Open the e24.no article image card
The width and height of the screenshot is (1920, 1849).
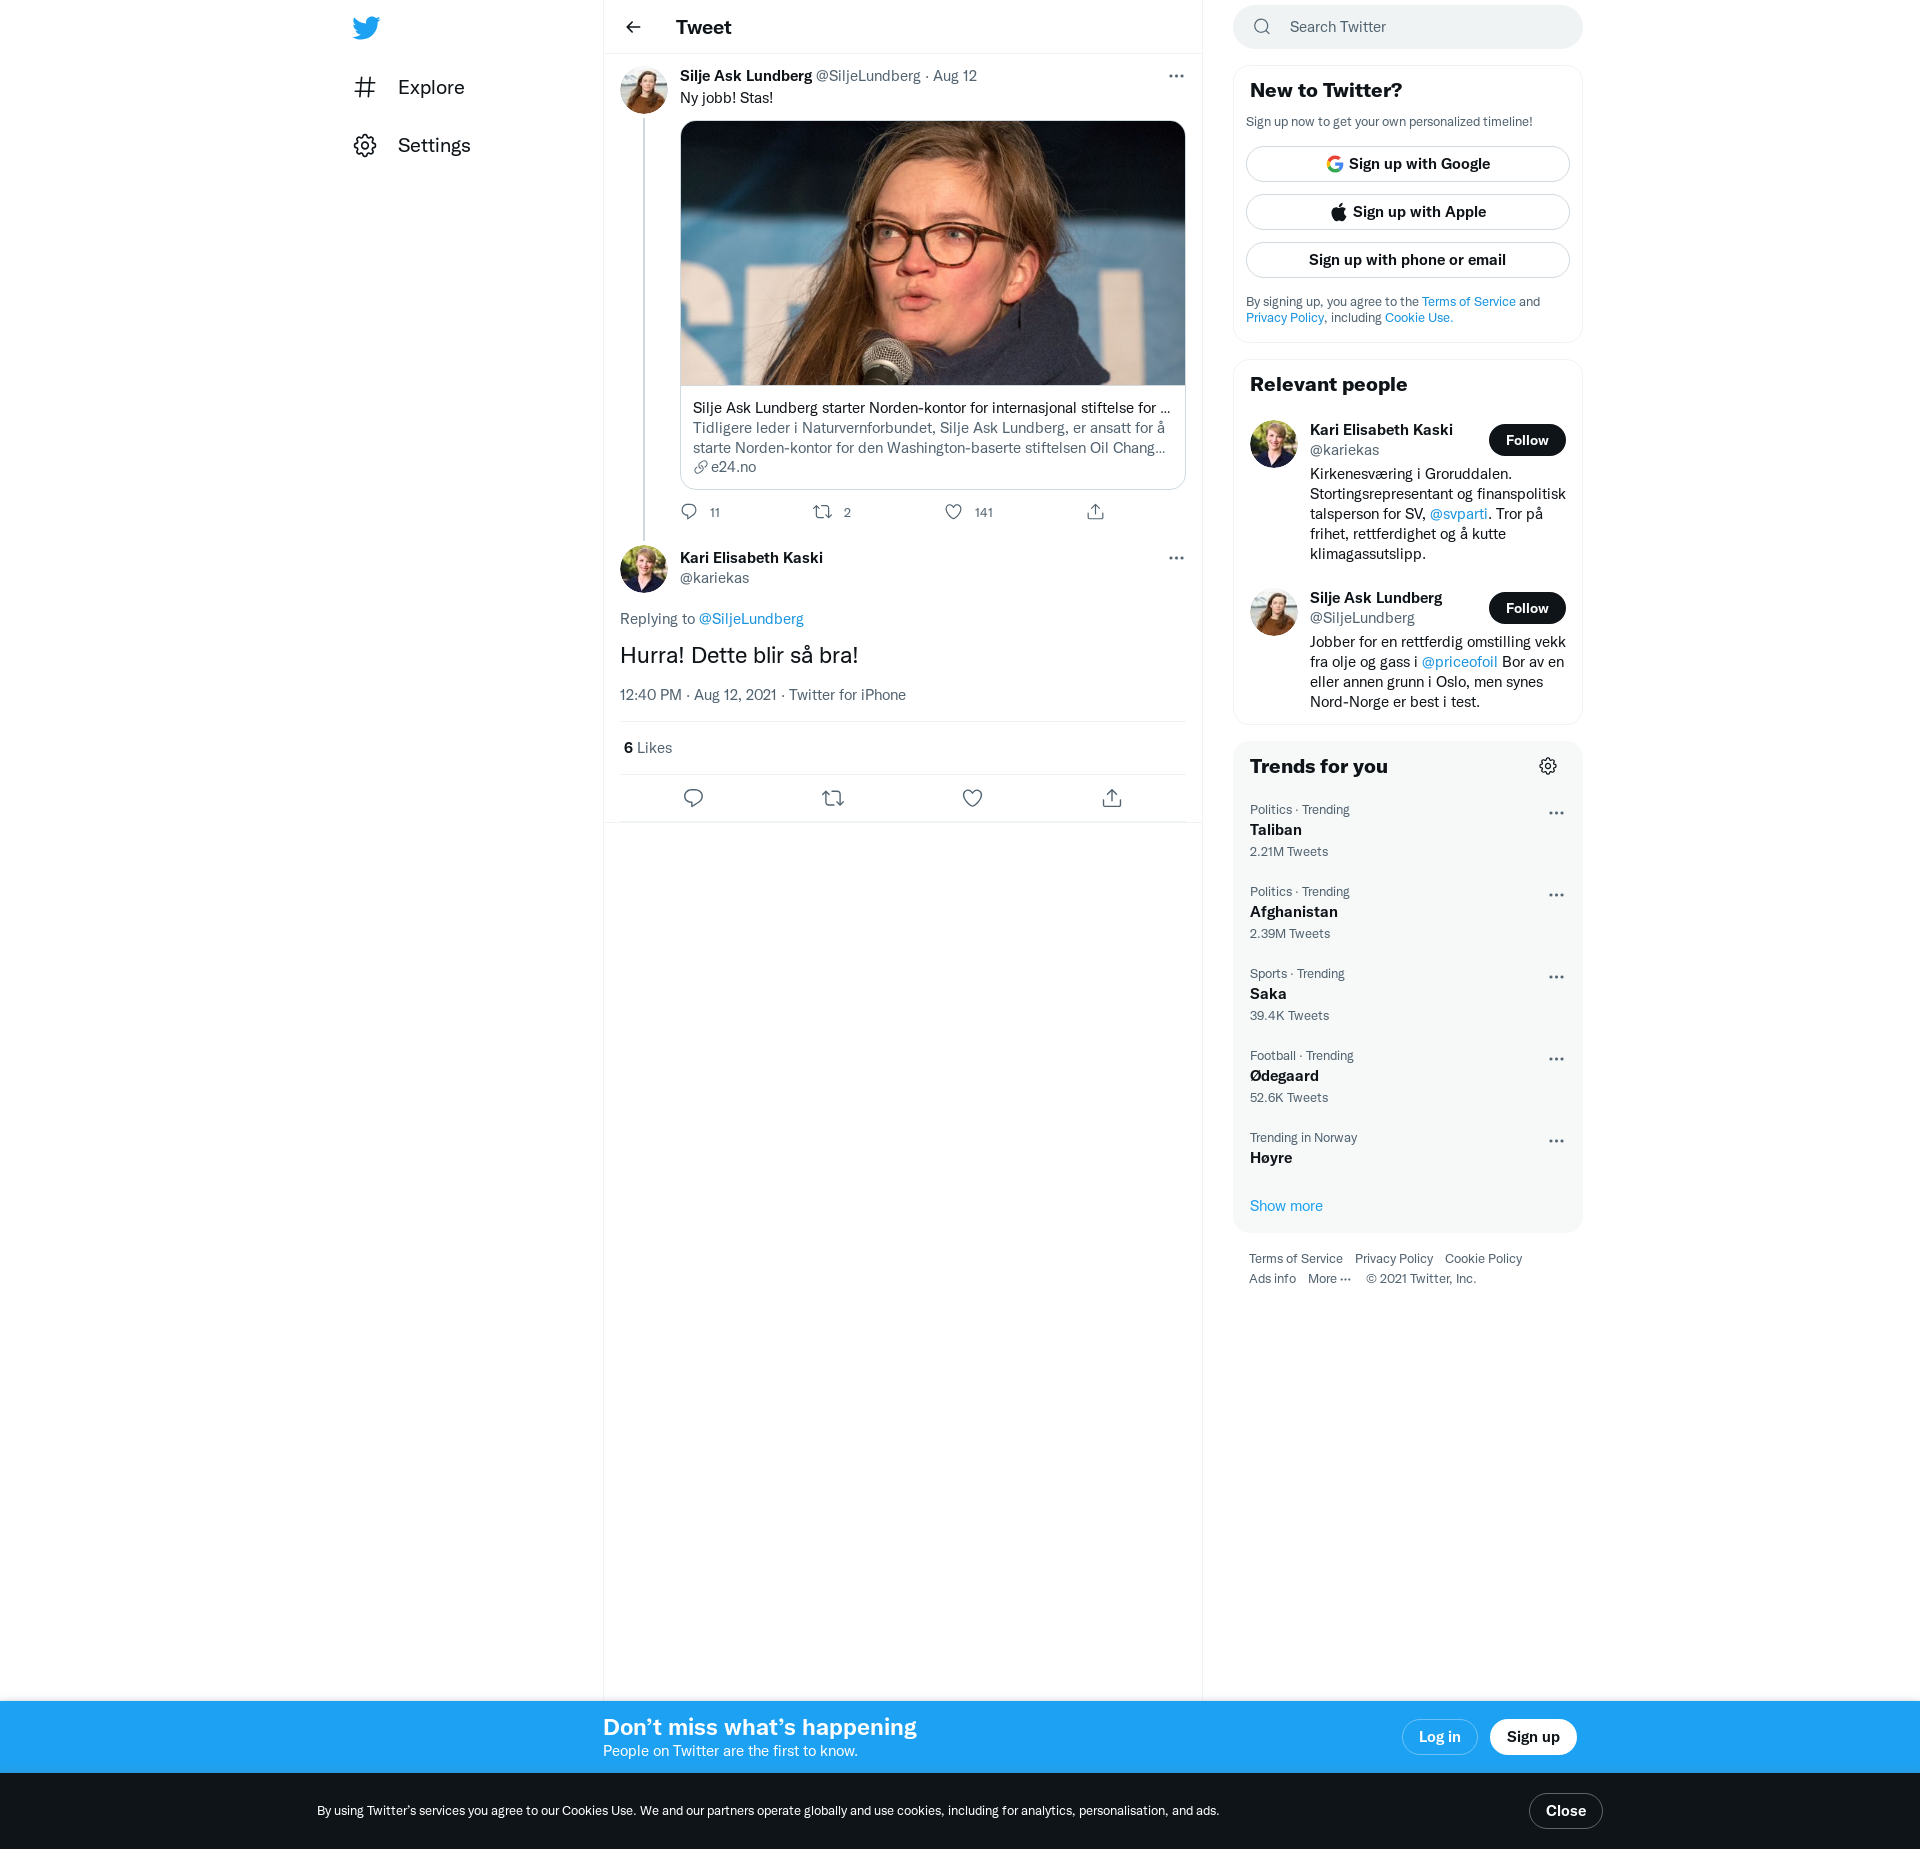point(932,253)
